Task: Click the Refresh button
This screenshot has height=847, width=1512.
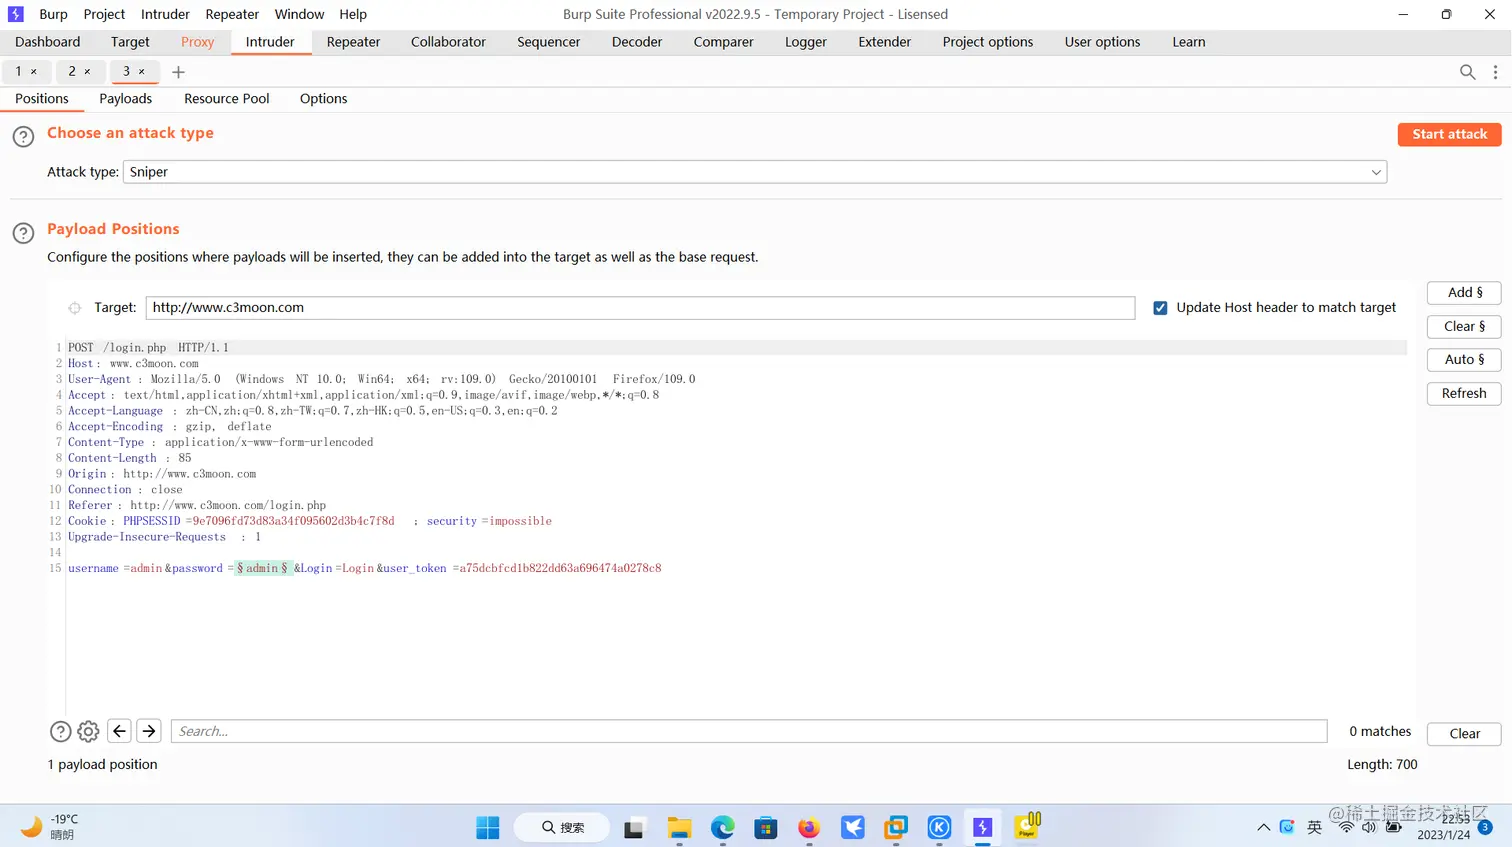Action: point(1464,394)
